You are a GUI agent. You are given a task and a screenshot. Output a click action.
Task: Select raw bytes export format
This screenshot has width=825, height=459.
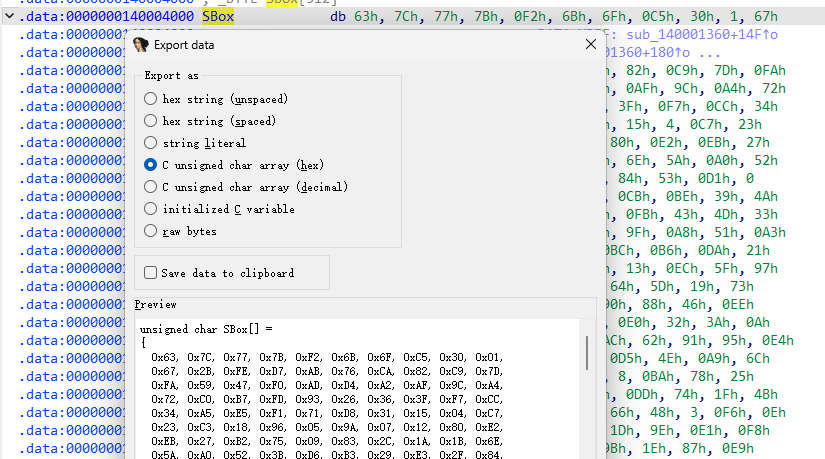151,231
